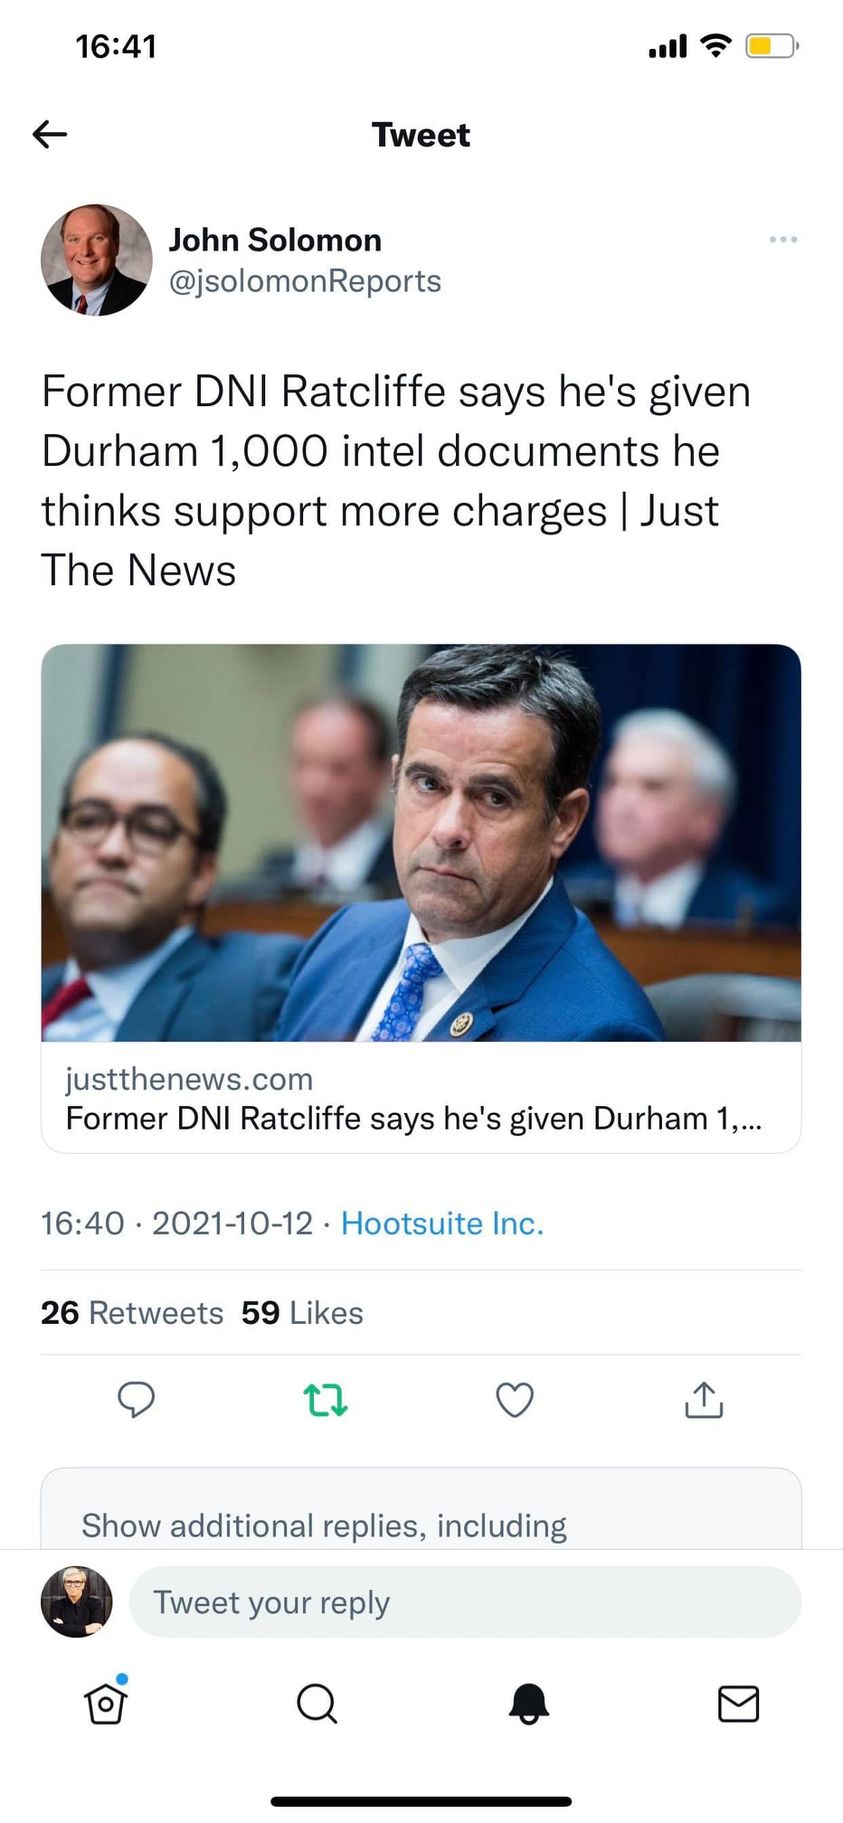Open Direct Messages envelope icon
Viewport: 843px width, 1823px height.
click(x=739, y=1705)
